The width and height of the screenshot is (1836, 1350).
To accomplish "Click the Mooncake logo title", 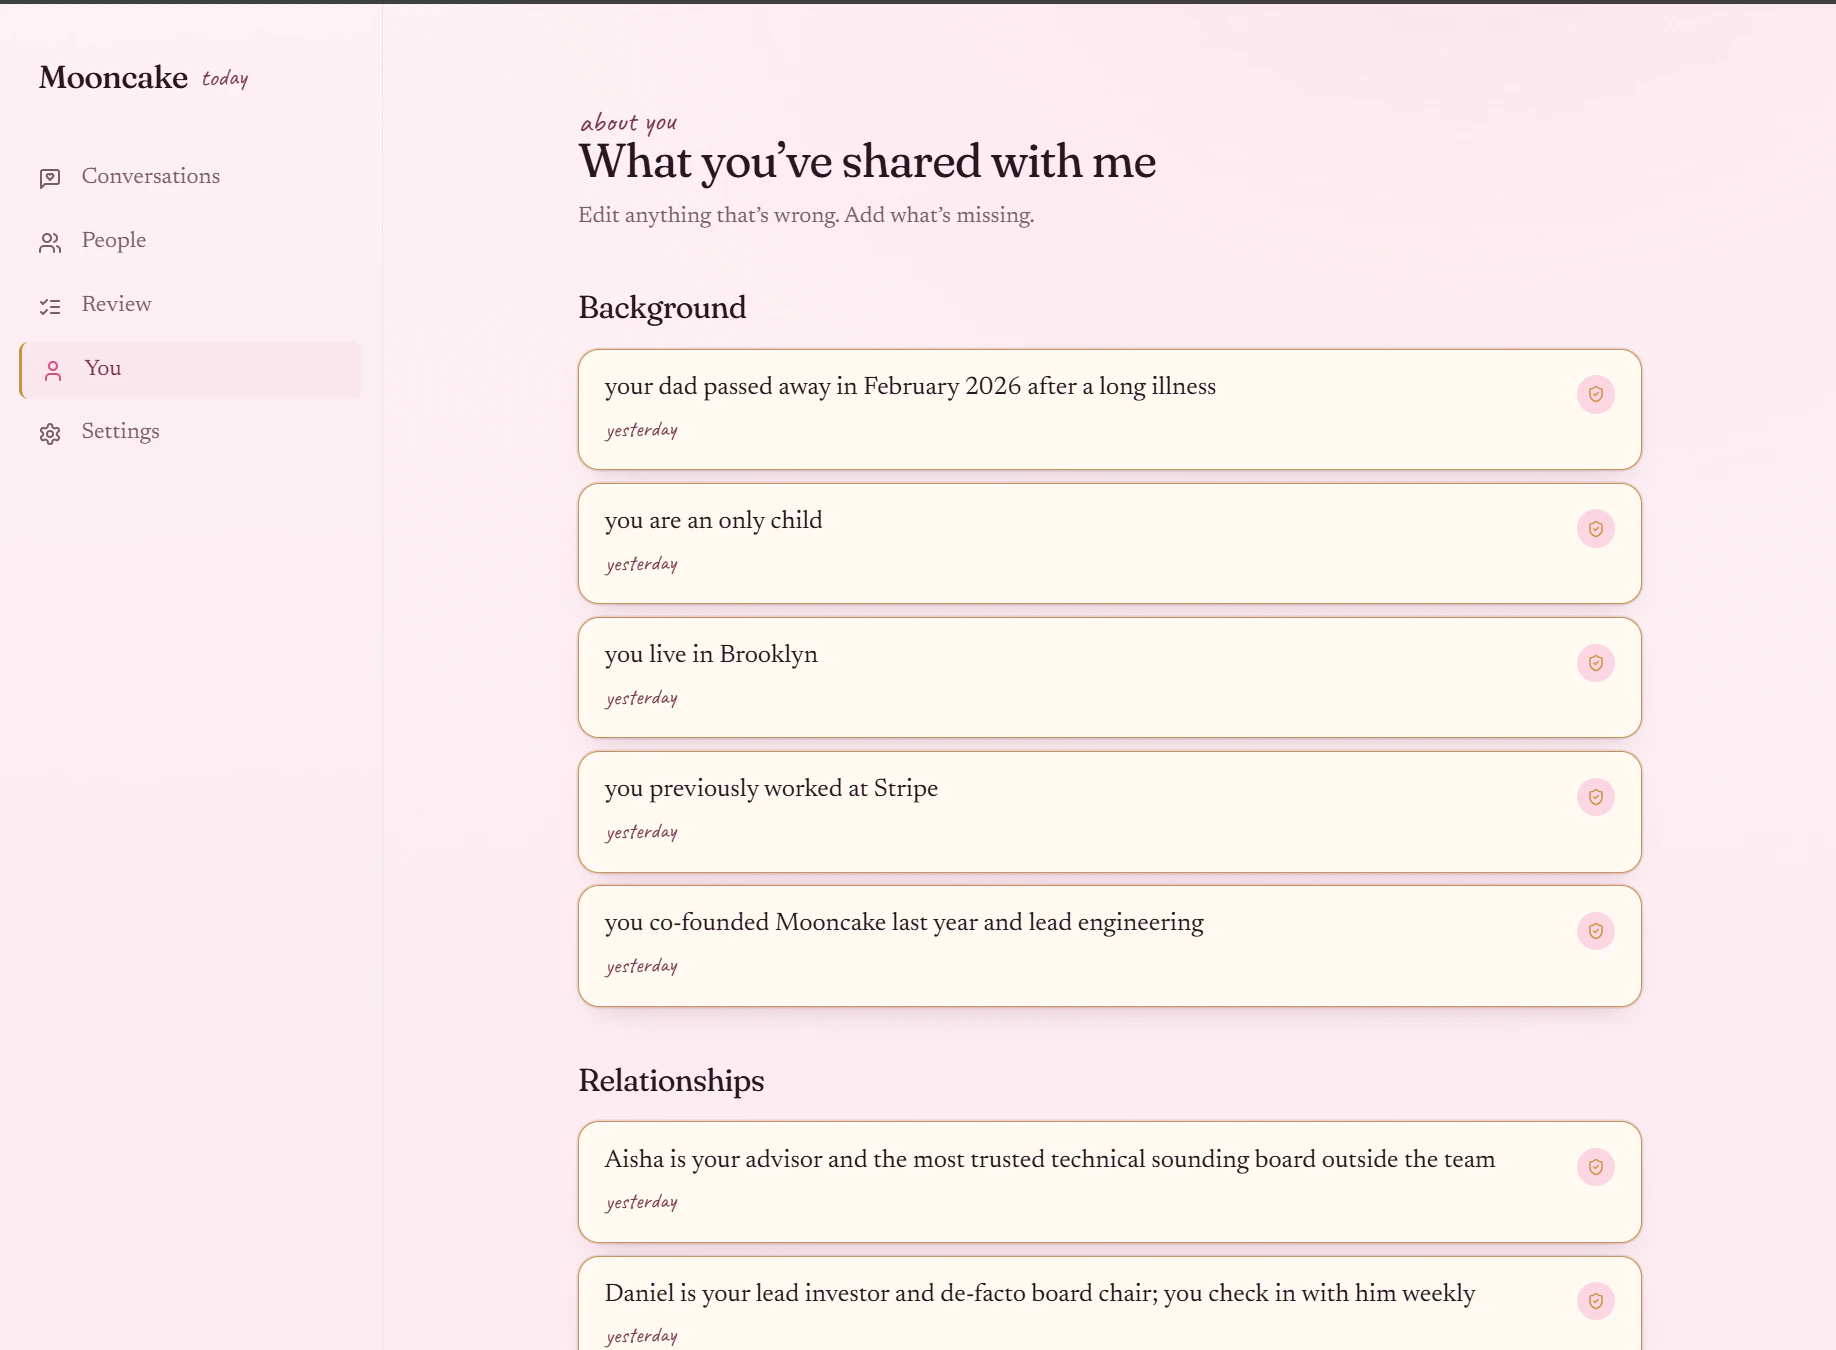I will click(x=113, y=78).
